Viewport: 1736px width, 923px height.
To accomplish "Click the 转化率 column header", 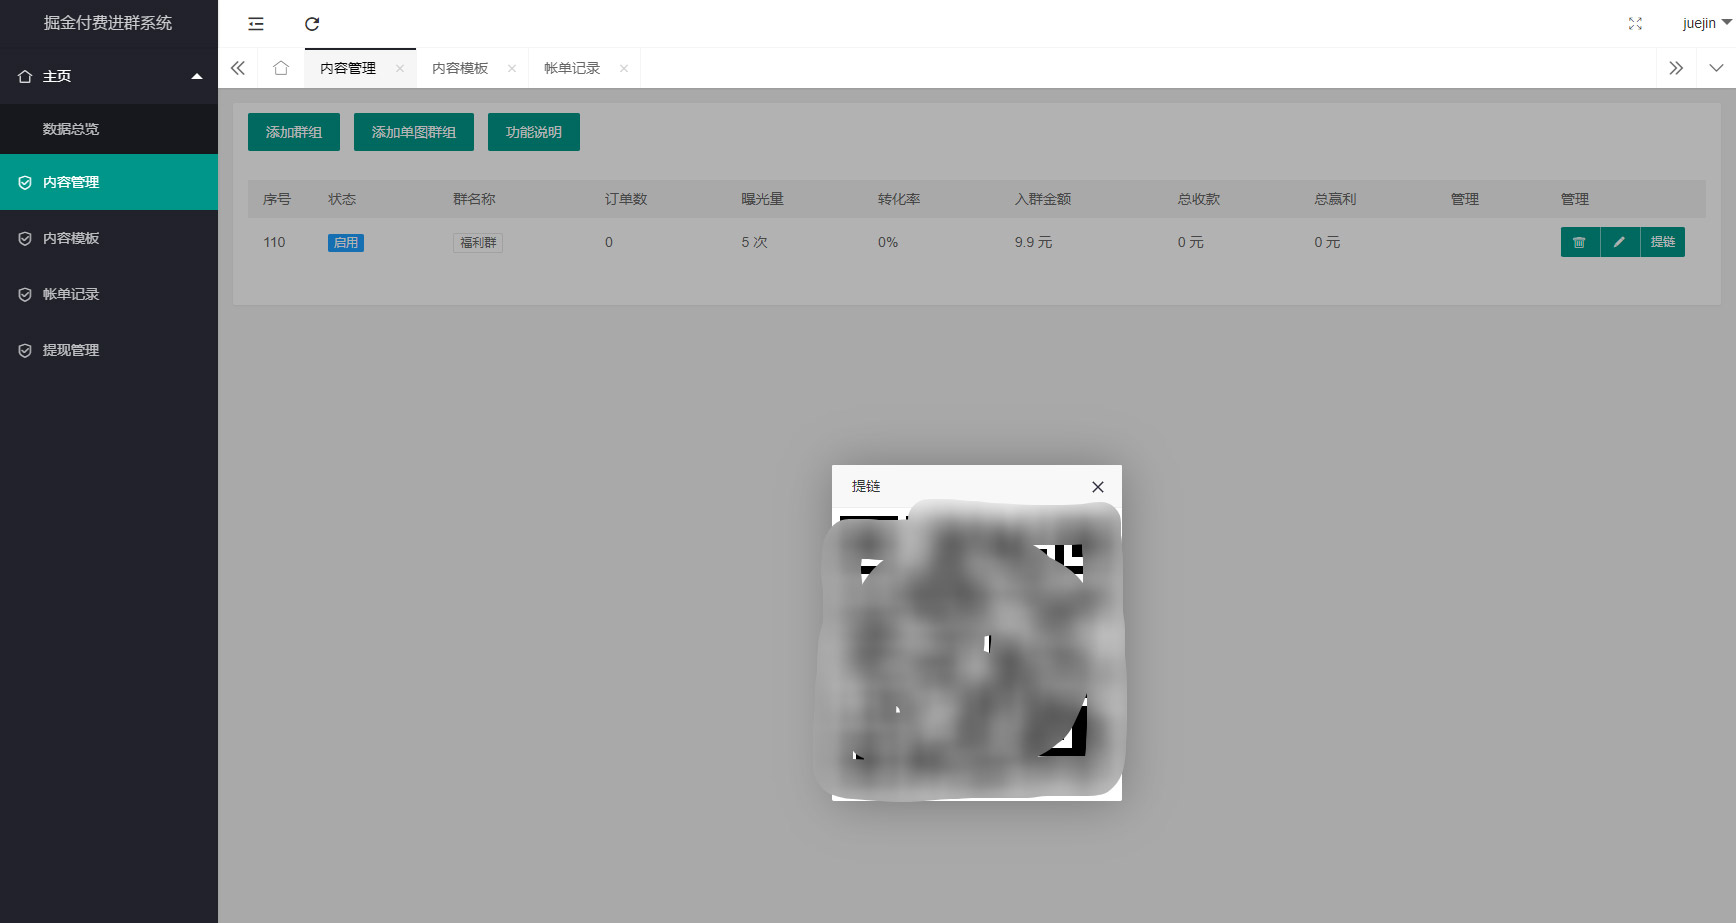I will pyautogui.click(x=899, y=199).
